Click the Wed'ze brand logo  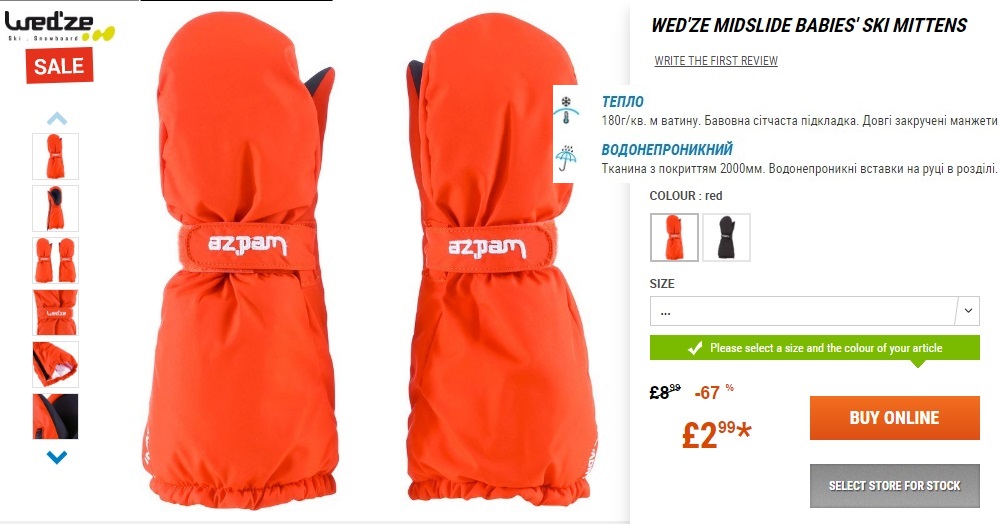(59, 27)
